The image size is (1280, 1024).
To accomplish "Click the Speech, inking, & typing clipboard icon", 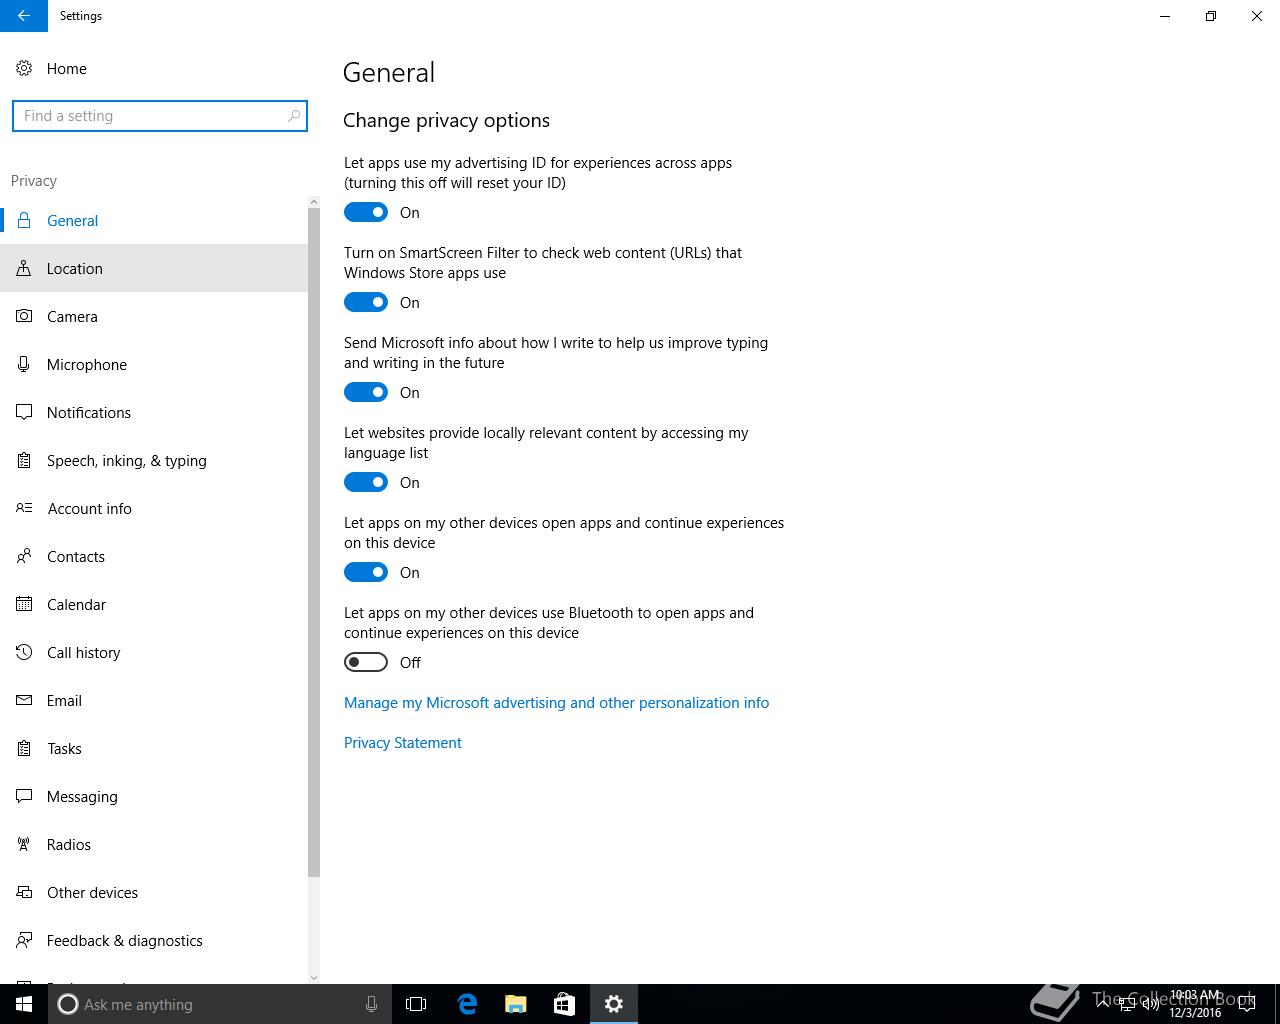I will 24,460.
